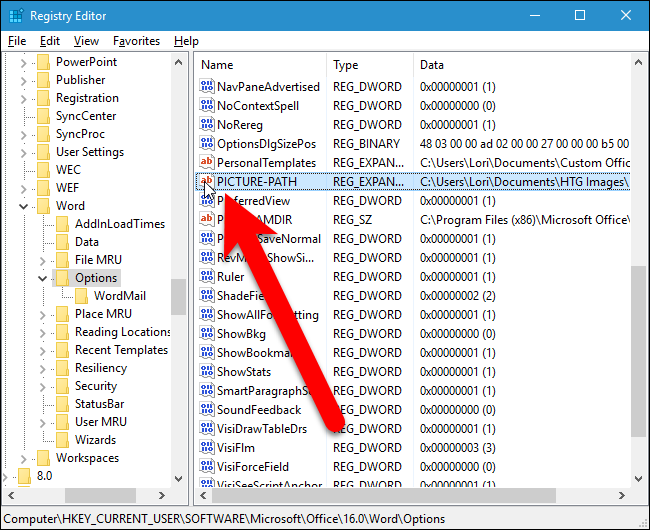Select the Recent Templates key

click(x=121, y=350)
